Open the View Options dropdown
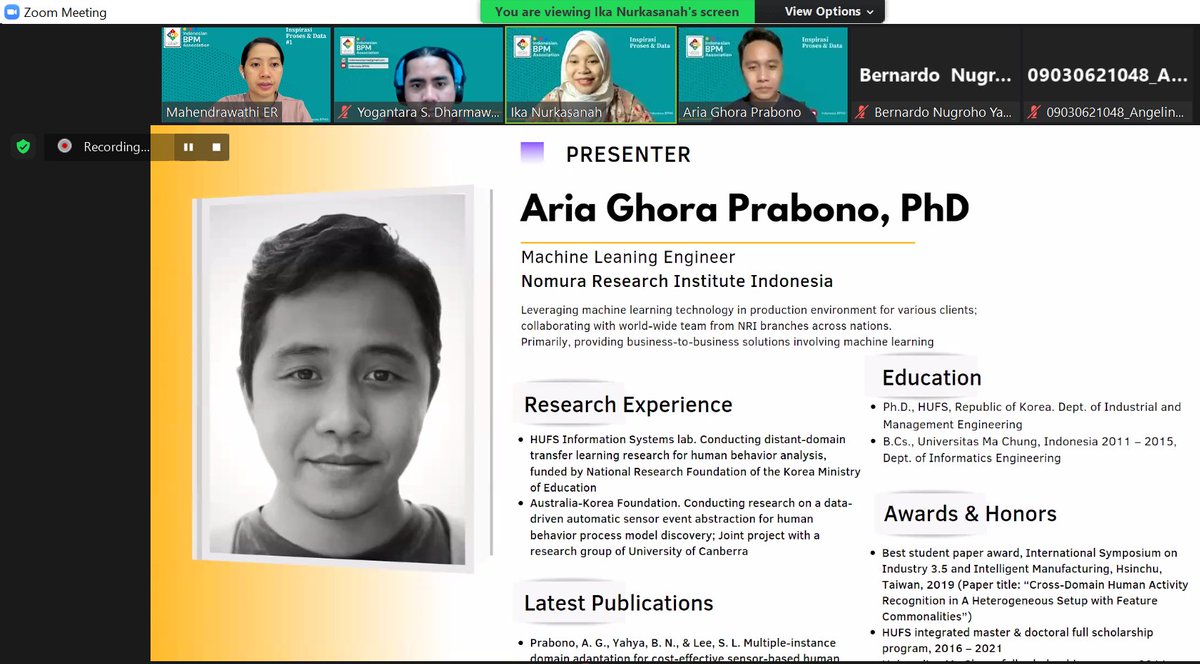 [x=828, y=12]
